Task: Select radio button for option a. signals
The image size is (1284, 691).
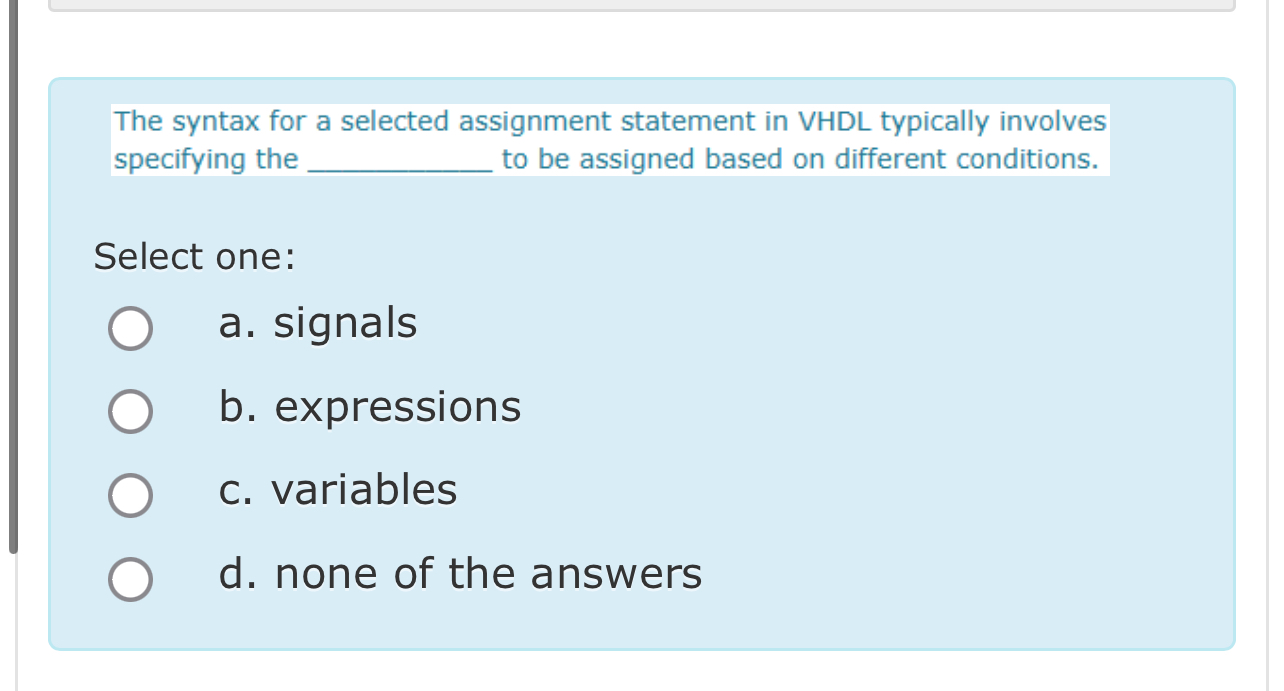Action: pyautogui.click(x=130, y=327)
